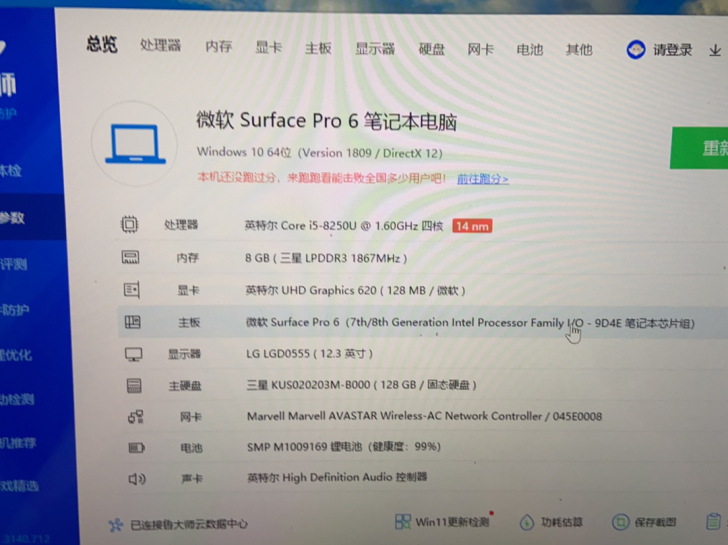Select the KUS020203M-B000 disk entry

tap(361, 385)
